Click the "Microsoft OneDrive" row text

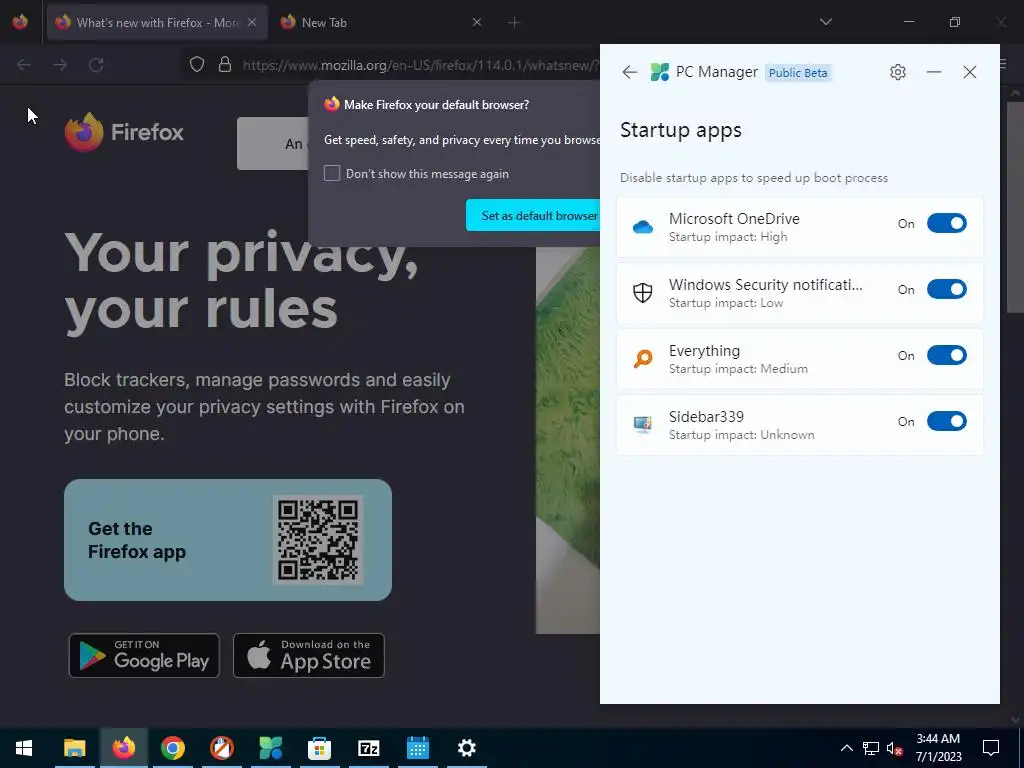click(x=734, y=219)
